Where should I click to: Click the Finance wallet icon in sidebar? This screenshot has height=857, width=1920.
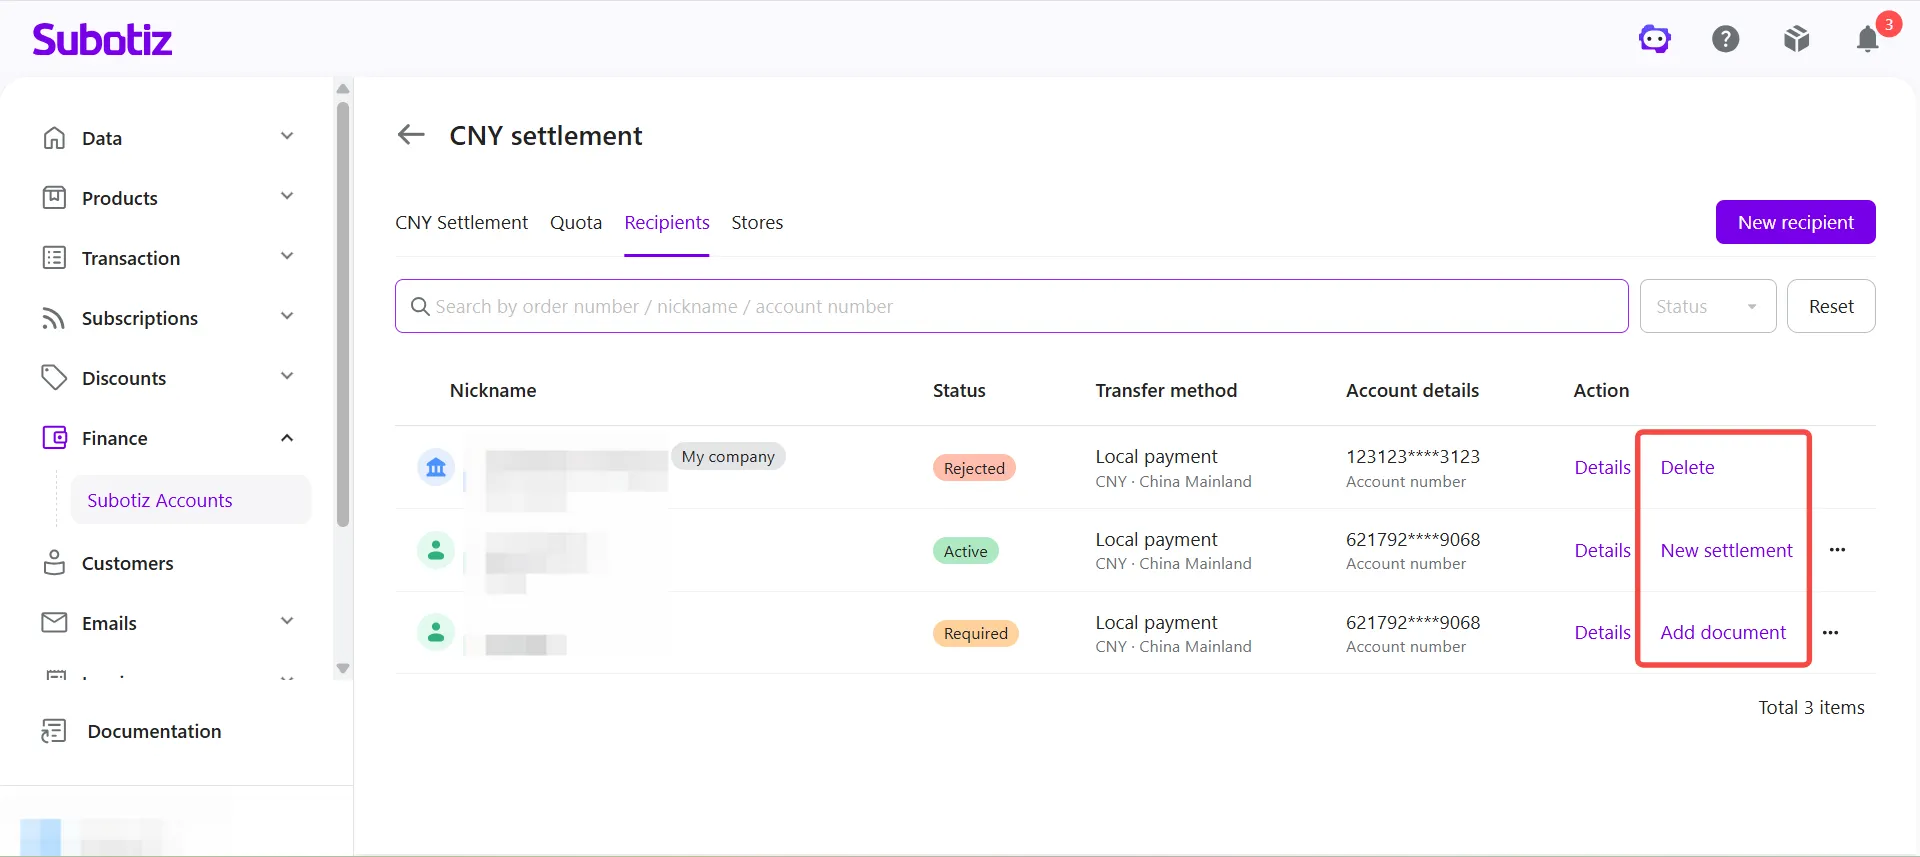[x=54, y=438]
